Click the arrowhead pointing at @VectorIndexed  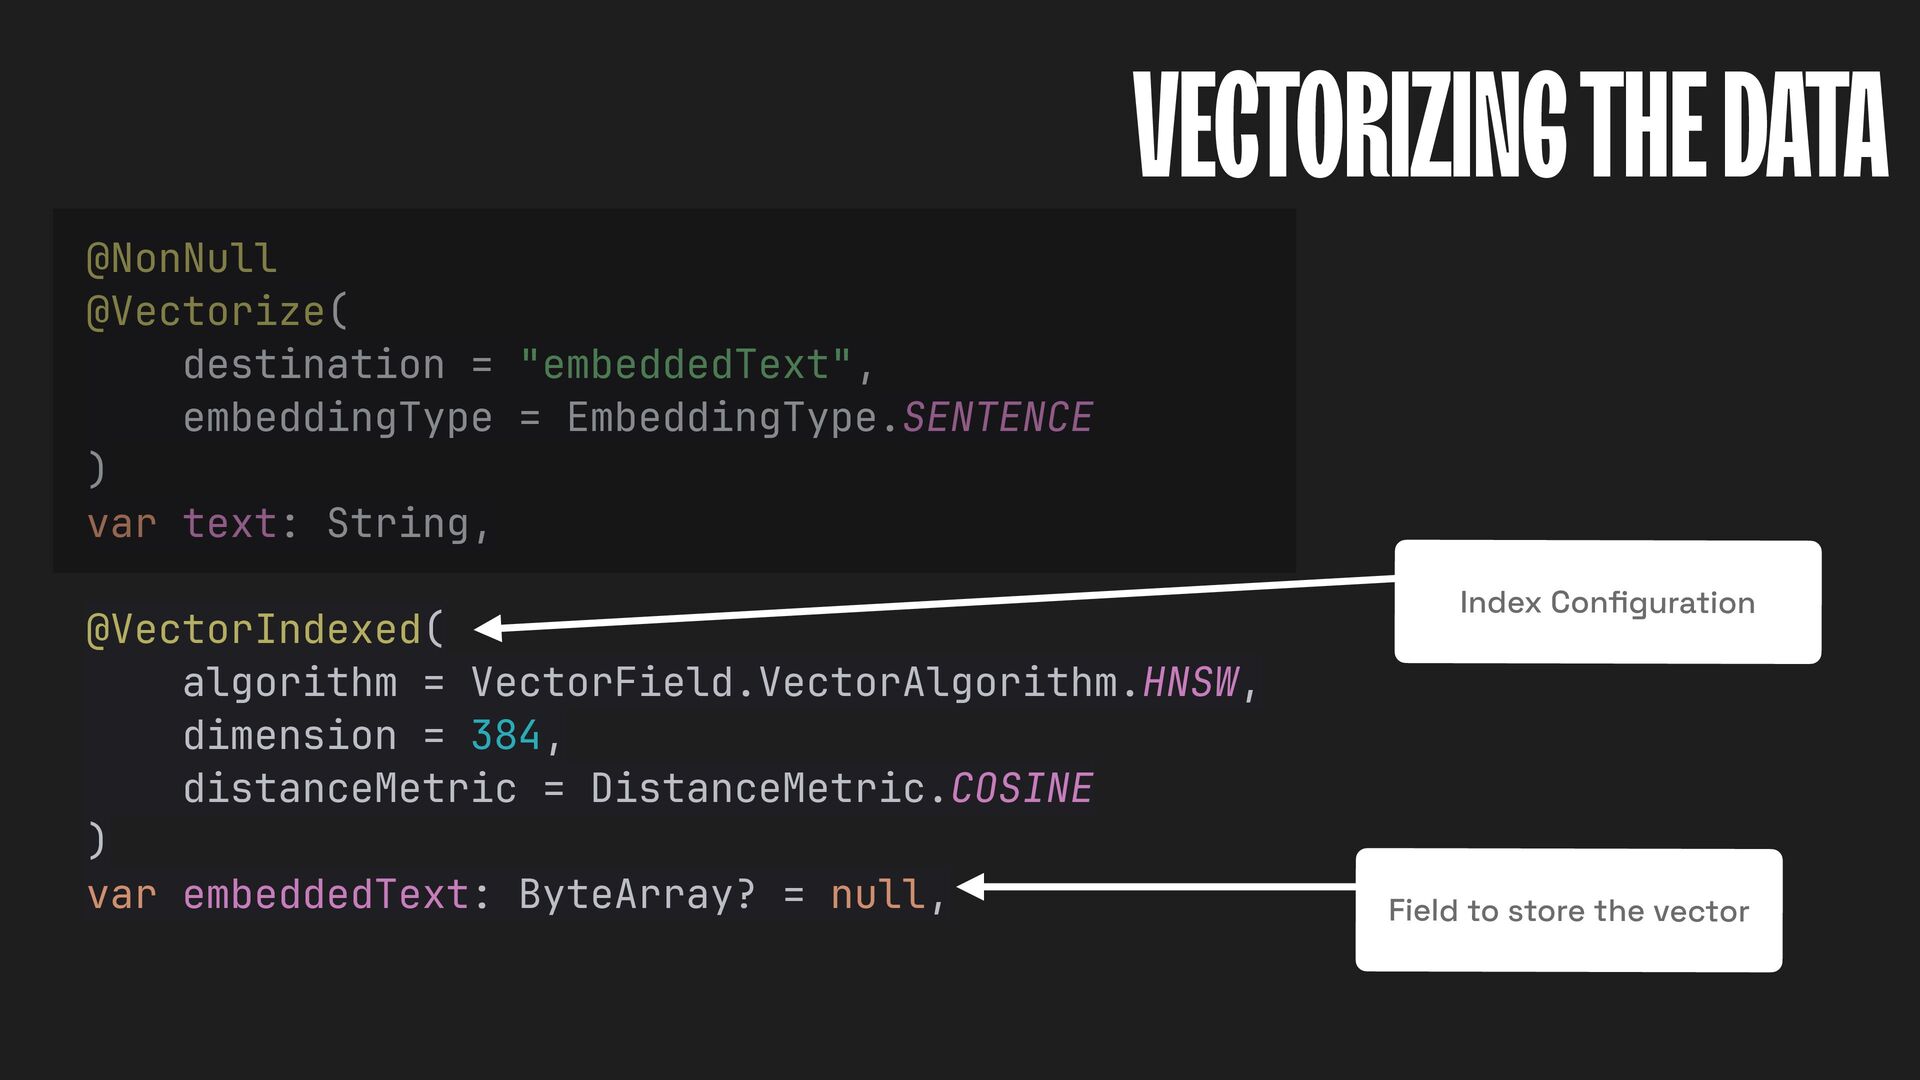point(488,628)
